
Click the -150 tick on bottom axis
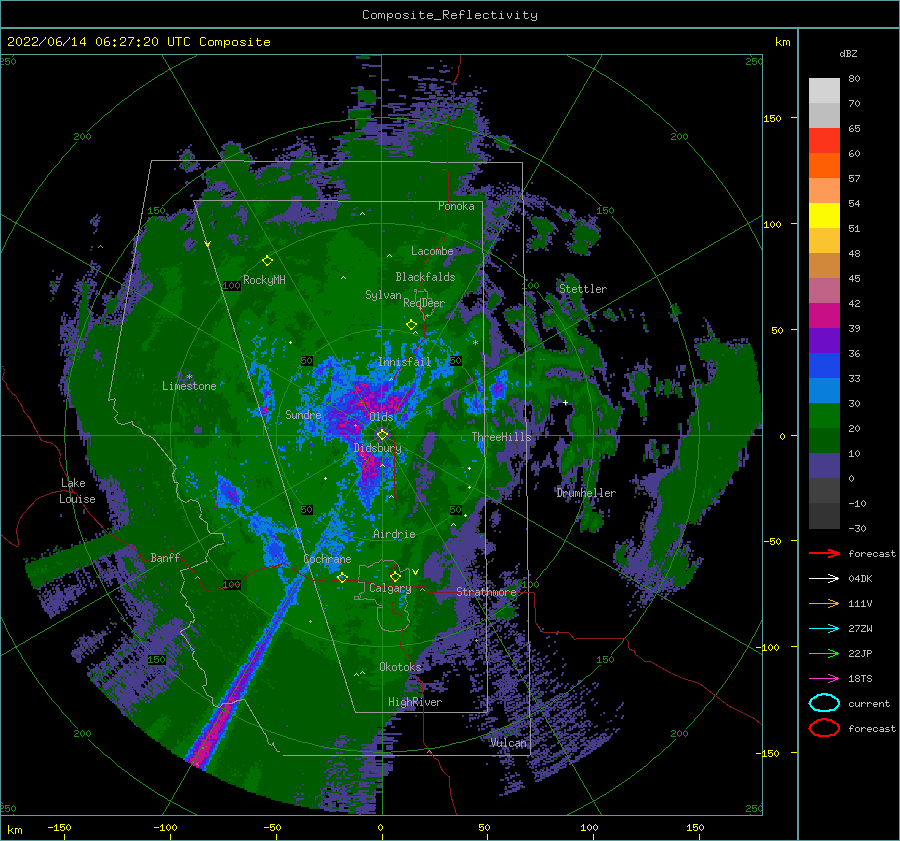pos(59,827)
